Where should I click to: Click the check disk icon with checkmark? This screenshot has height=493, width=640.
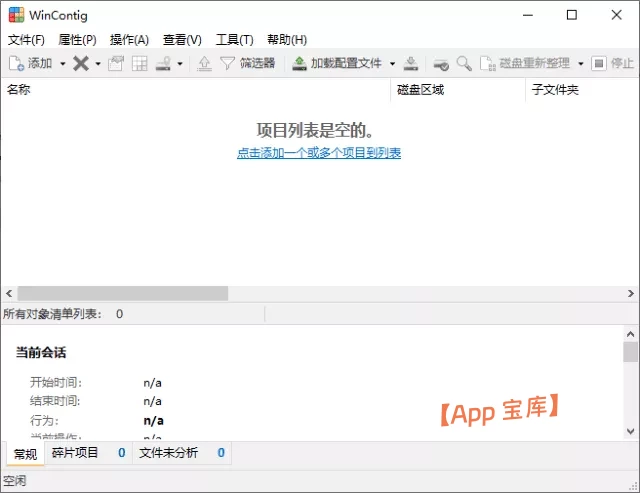point(441,64)
